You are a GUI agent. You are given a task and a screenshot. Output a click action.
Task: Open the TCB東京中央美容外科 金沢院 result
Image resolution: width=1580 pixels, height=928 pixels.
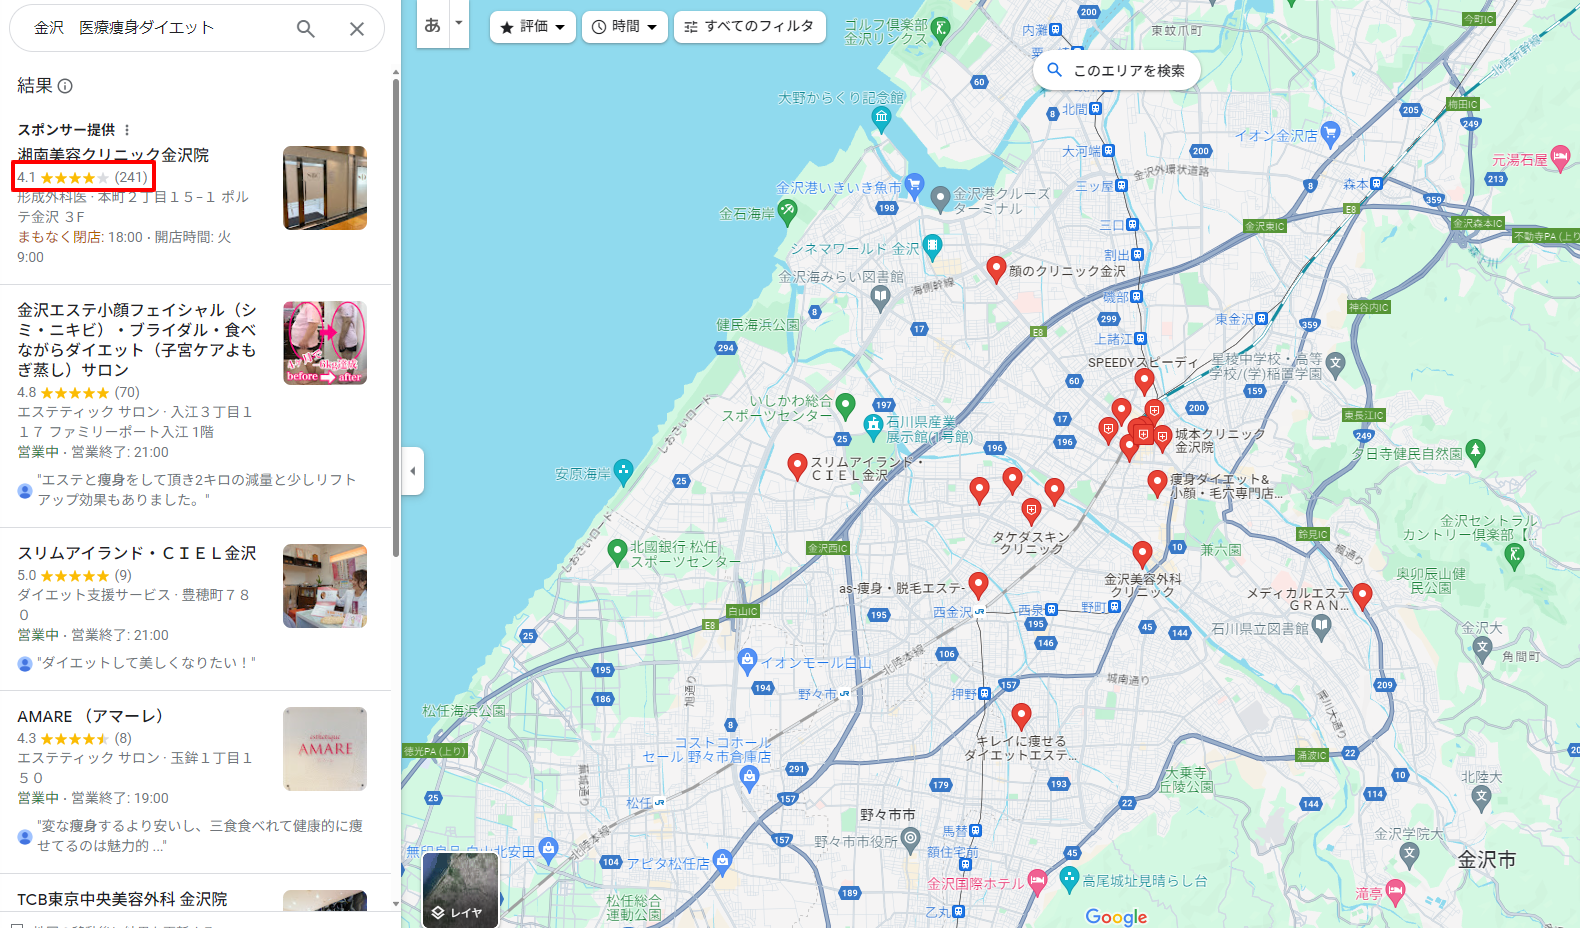pyautogui.click(x=122, y=899)
